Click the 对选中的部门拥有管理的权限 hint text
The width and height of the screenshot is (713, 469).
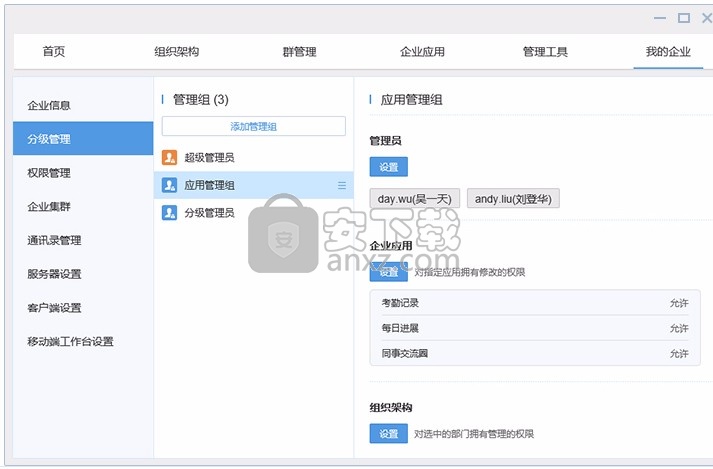click(x=474, y=434)
